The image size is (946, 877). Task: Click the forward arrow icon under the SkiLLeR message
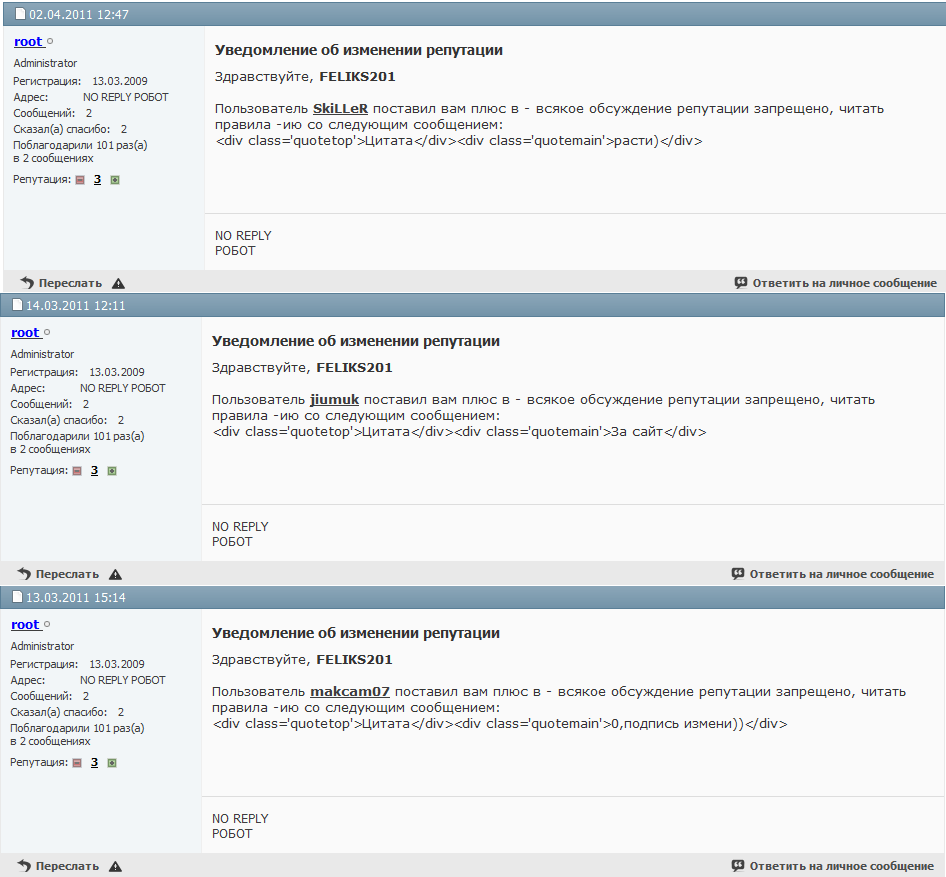[x=27, y=282]
